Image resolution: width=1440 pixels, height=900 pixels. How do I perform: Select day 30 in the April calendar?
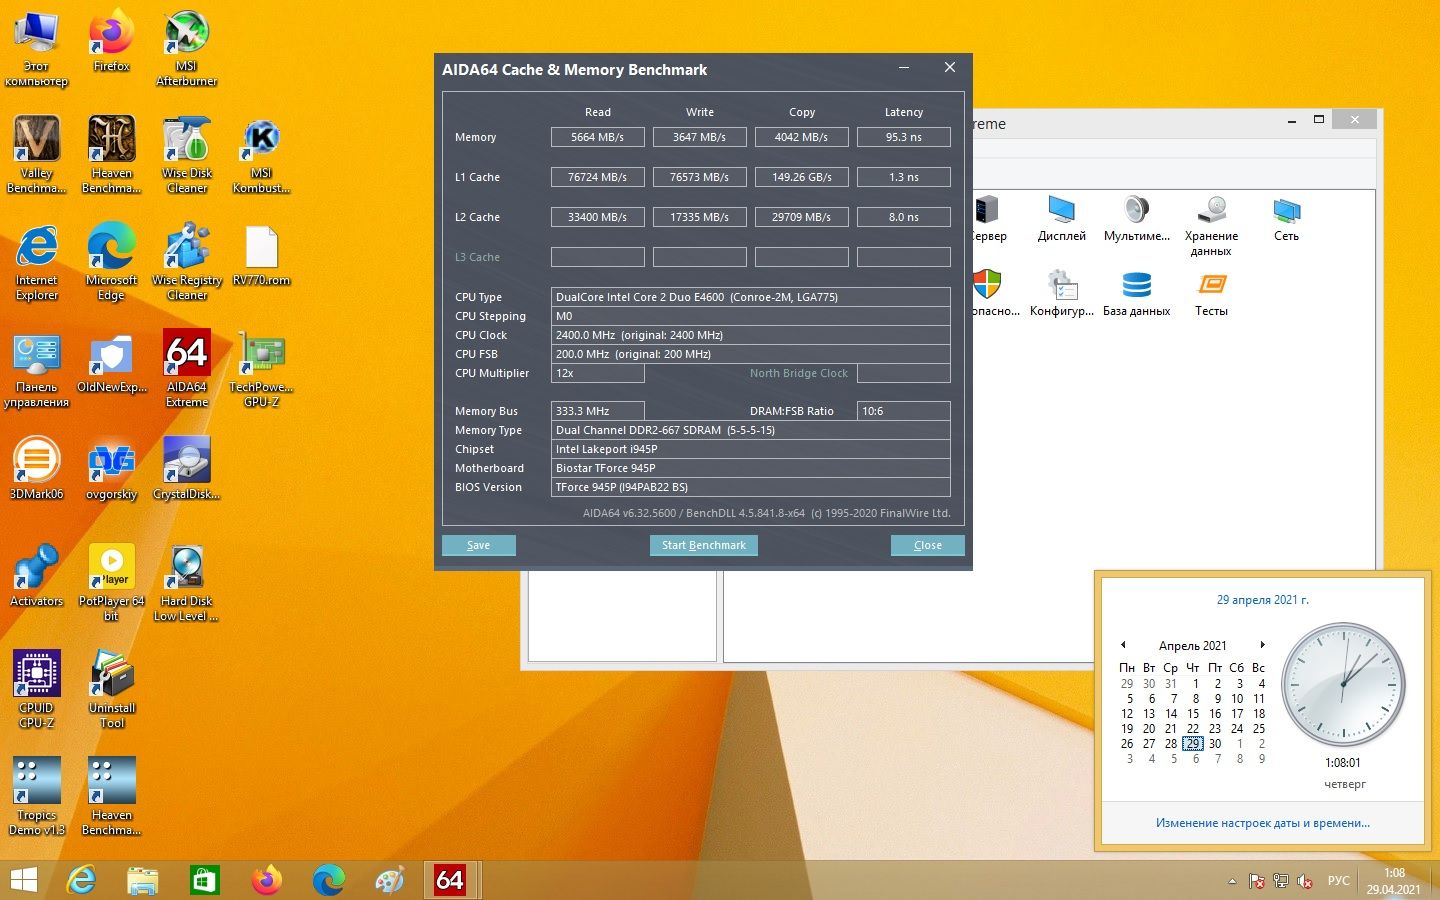click(x=1215, y=744)
